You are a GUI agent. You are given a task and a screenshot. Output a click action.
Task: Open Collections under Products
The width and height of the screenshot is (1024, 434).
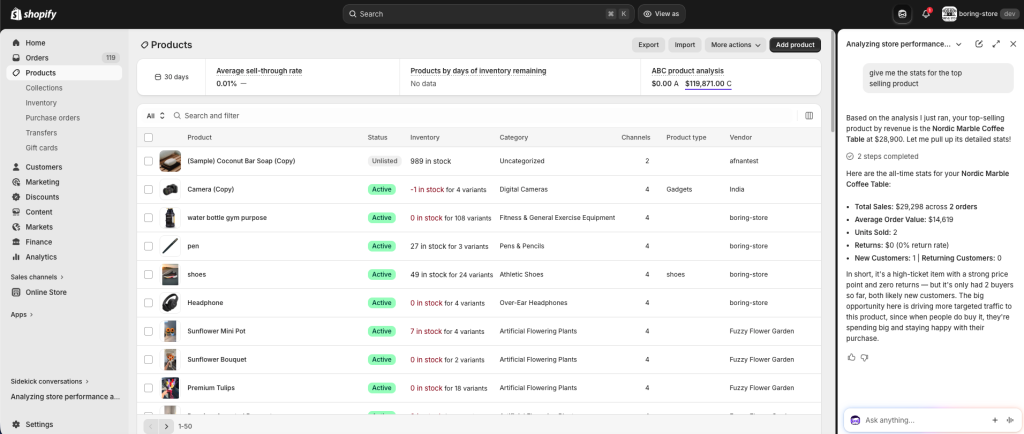point(44,88)
